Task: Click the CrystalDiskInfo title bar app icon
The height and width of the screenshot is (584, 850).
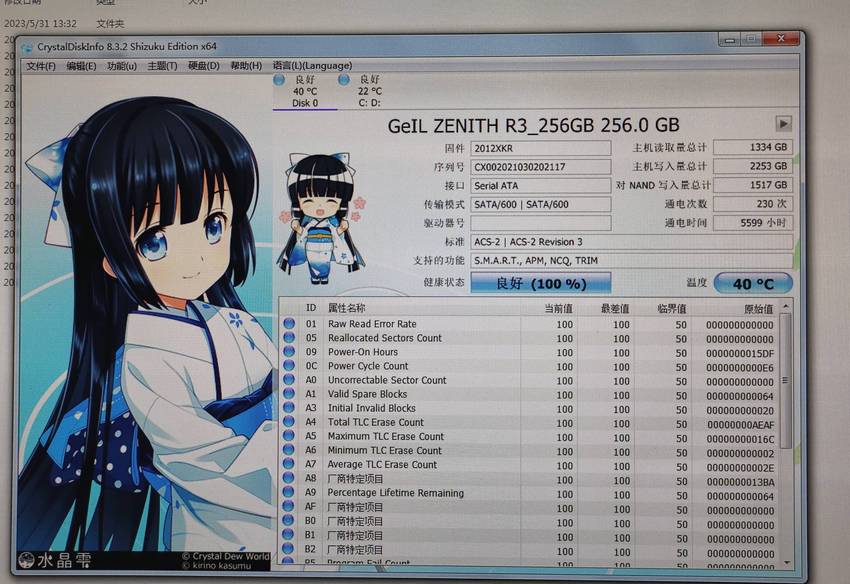Action: [27, 48]
